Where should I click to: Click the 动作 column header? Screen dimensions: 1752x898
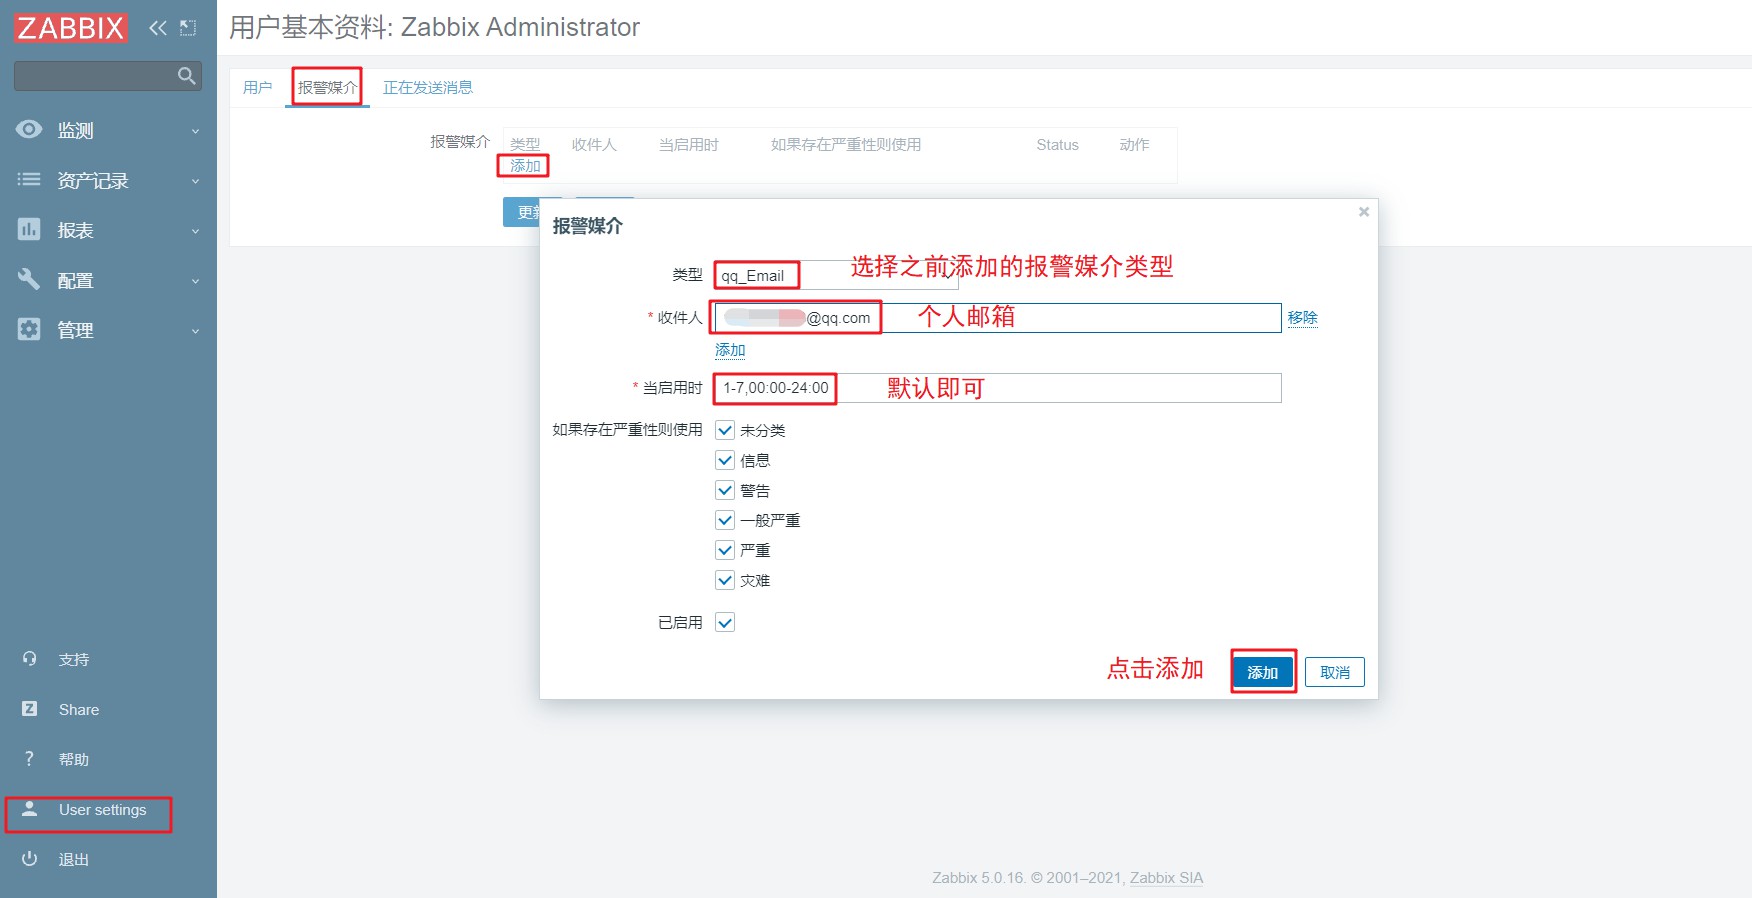tap(1134, 145)
